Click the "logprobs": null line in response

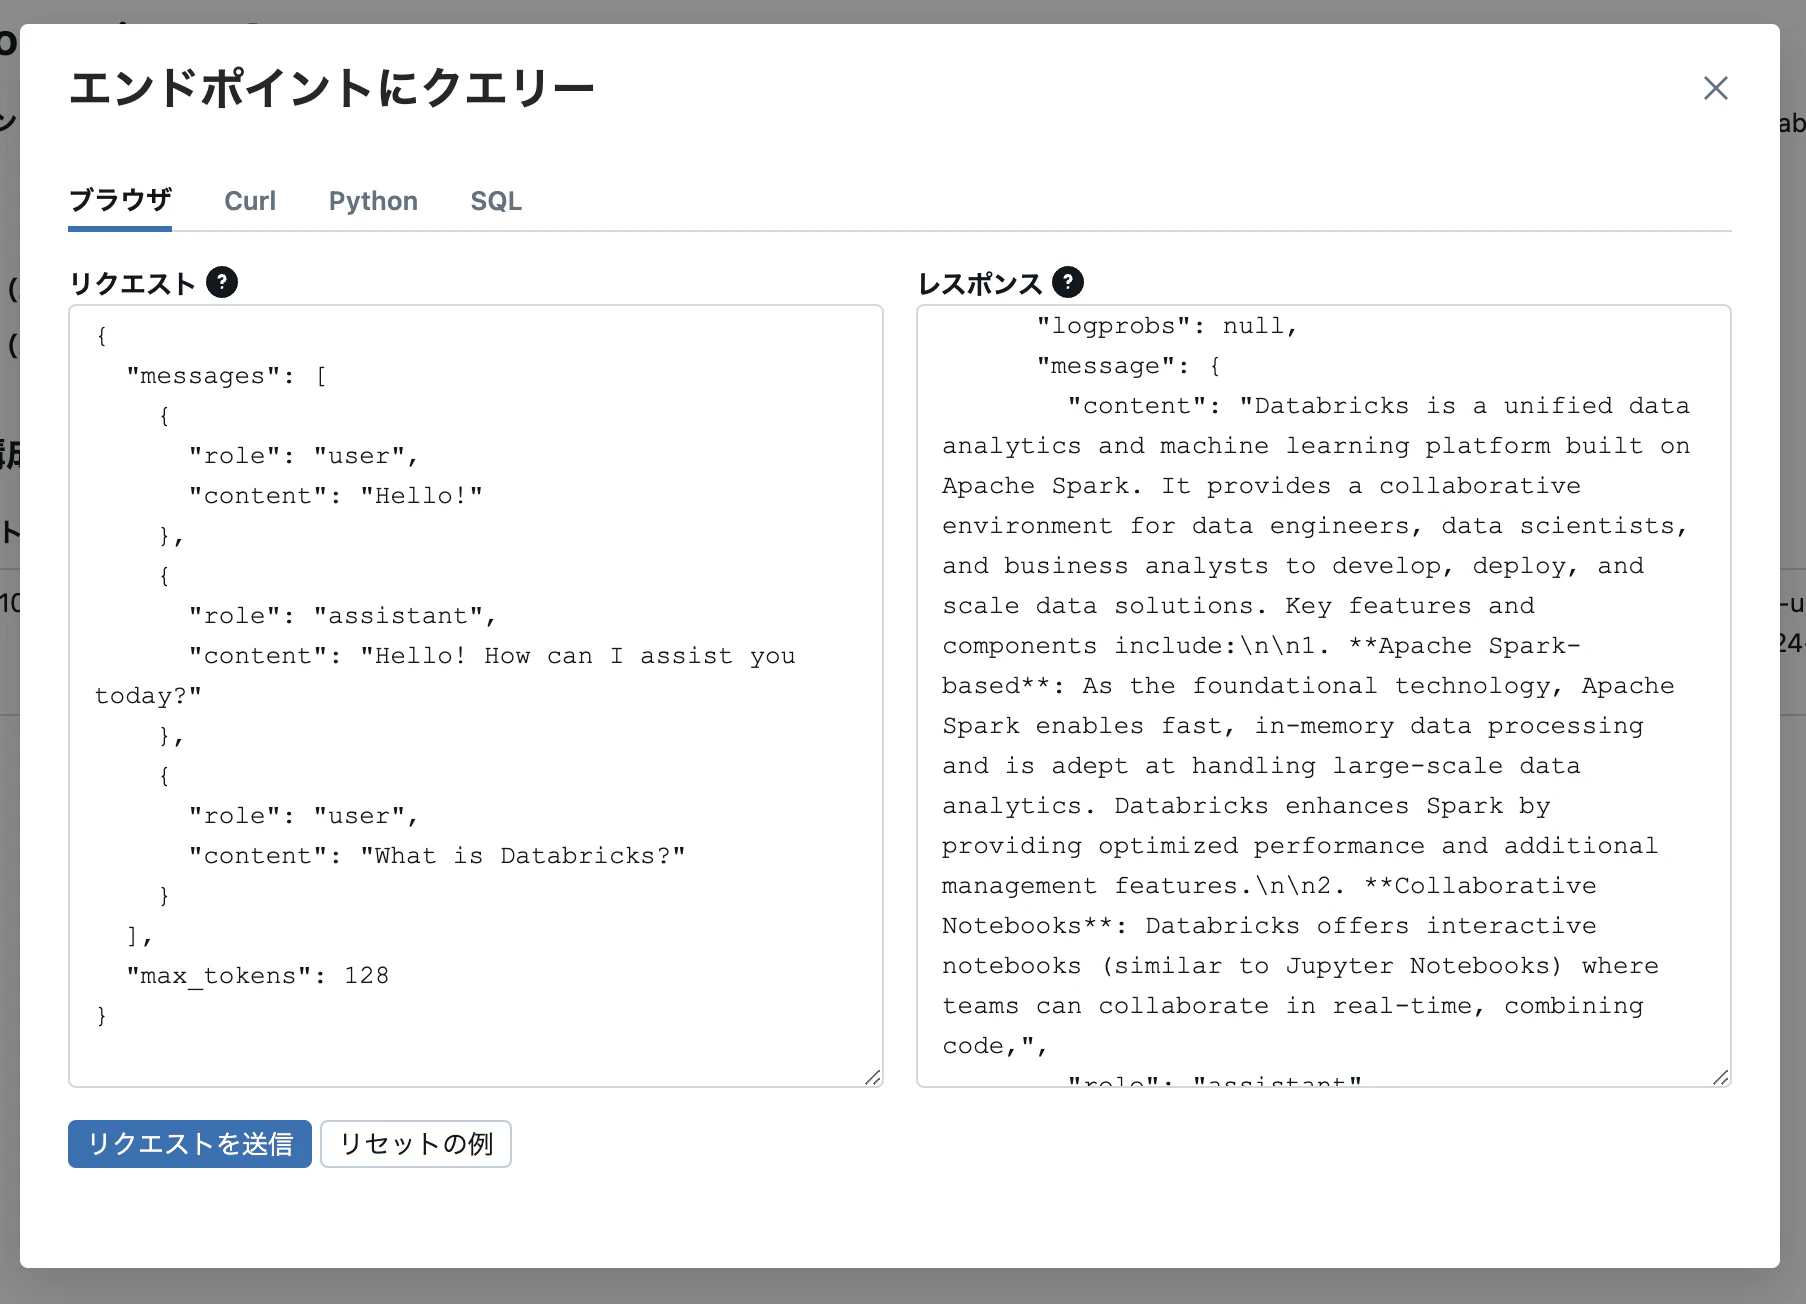[x=1167, y=325]
